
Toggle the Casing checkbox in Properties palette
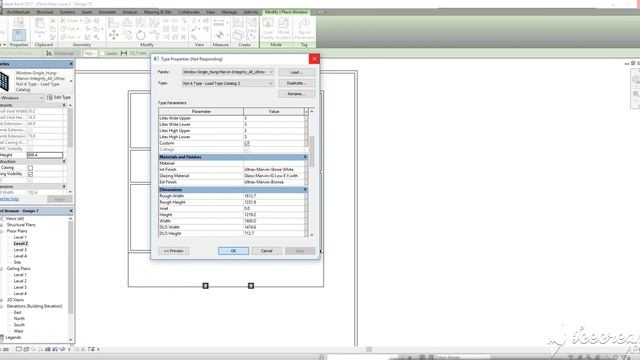click(x=30, y=168)
